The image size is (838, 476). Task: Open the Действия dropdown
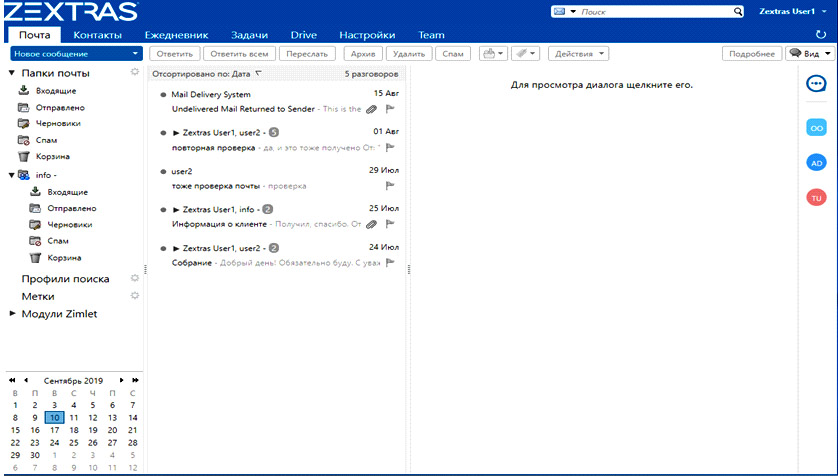pyautogui.click(x=578, y=53)
